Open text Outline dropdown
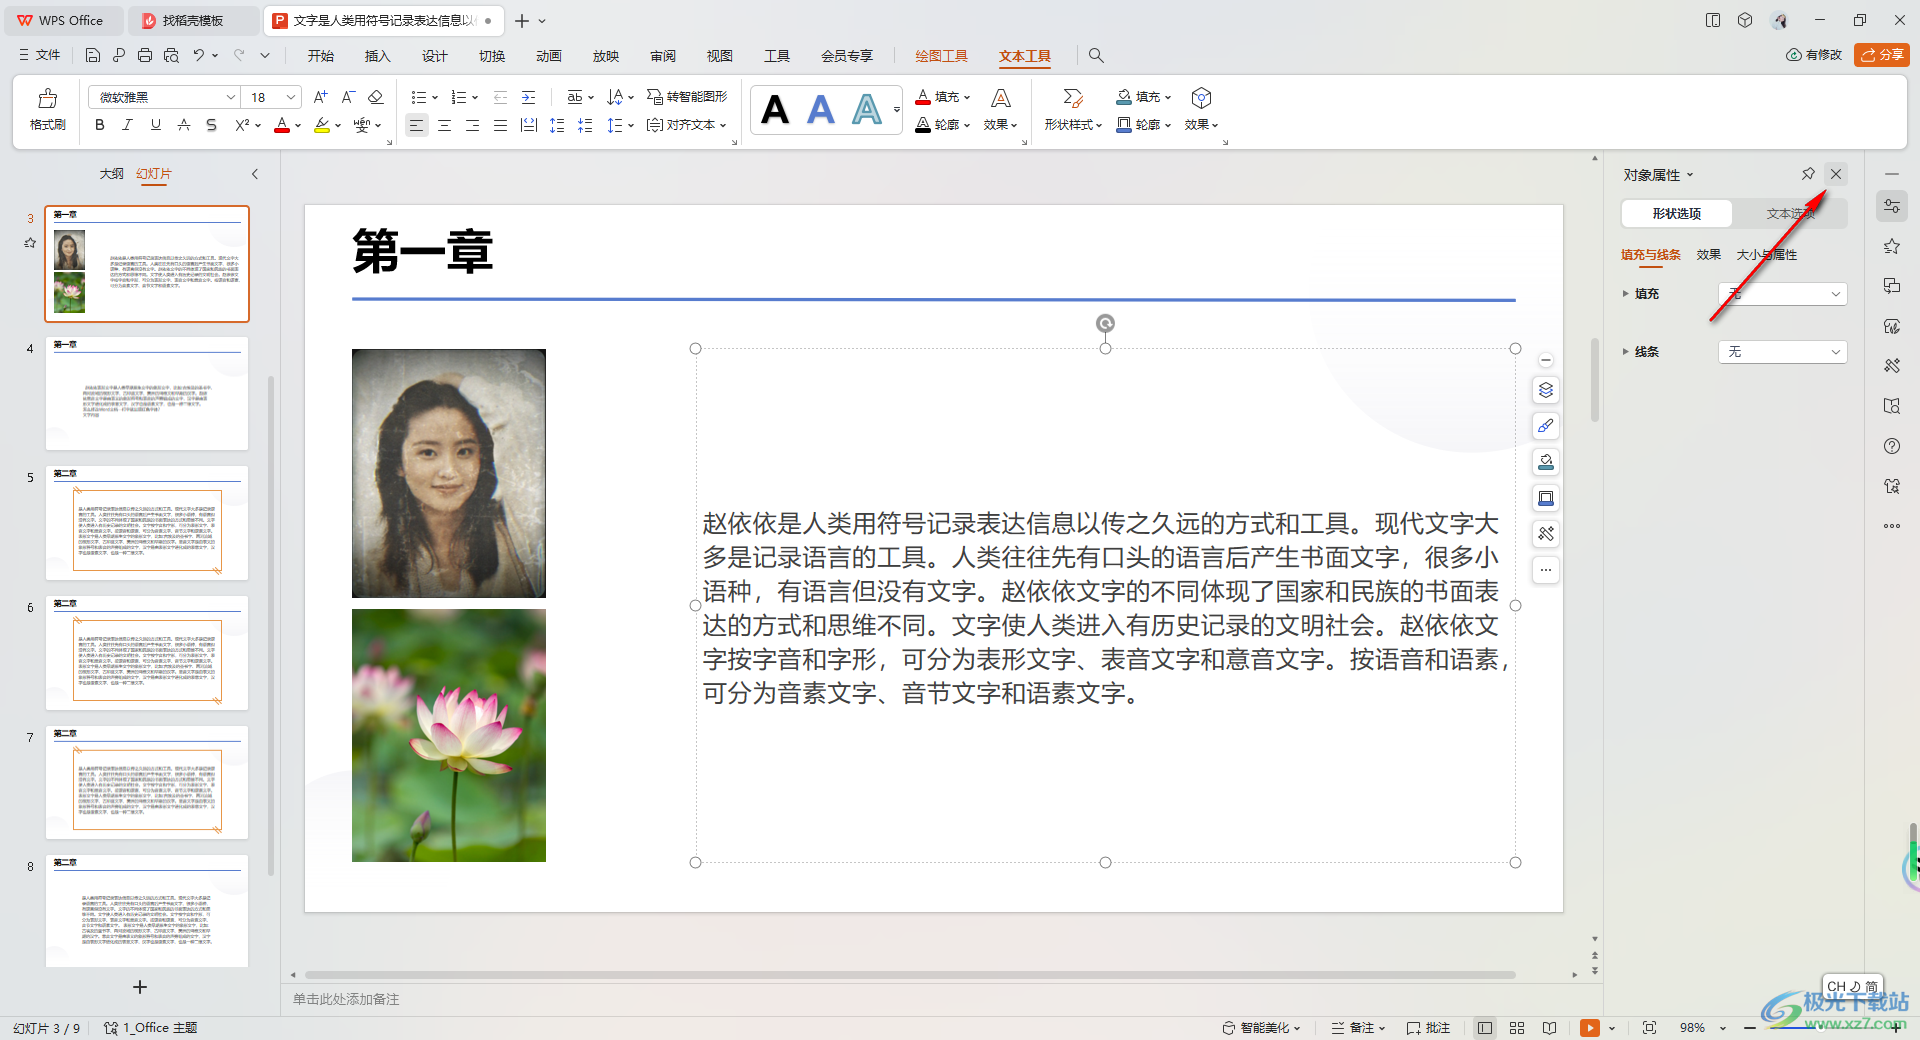Viewport: 1920px width, 1040px height. click(943, 125)
